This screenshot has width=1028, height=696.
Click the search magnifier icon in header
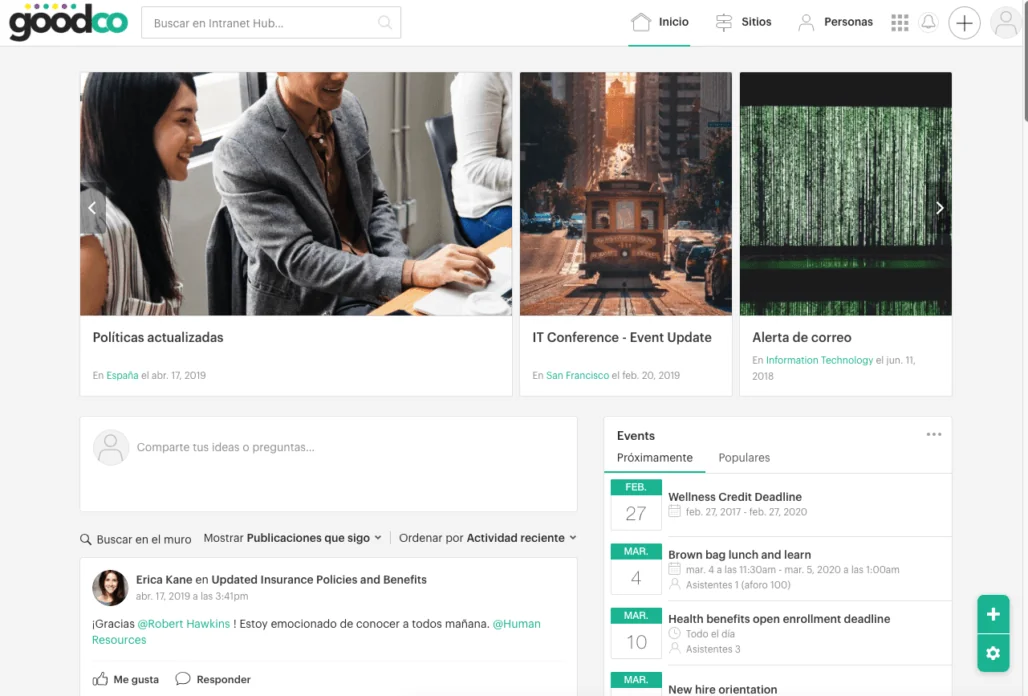(385, 23)
